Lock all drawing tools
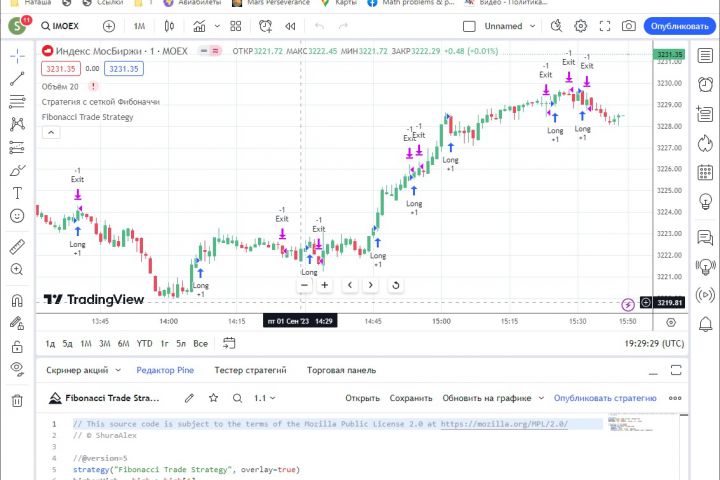The image size is (720, 480). 17,346
